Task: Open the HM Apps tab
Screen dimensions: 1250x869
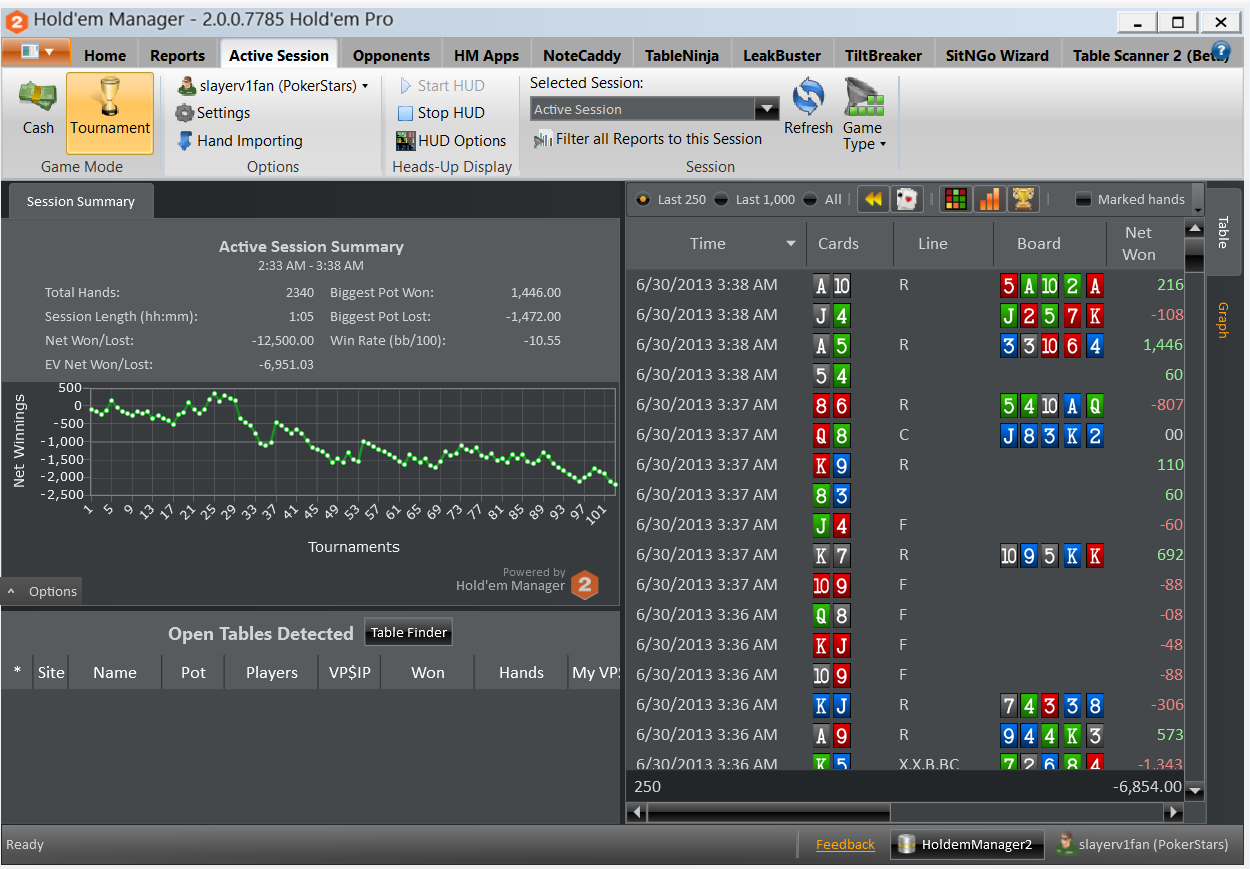Action: pyautogui.click(x=486, y=55)
